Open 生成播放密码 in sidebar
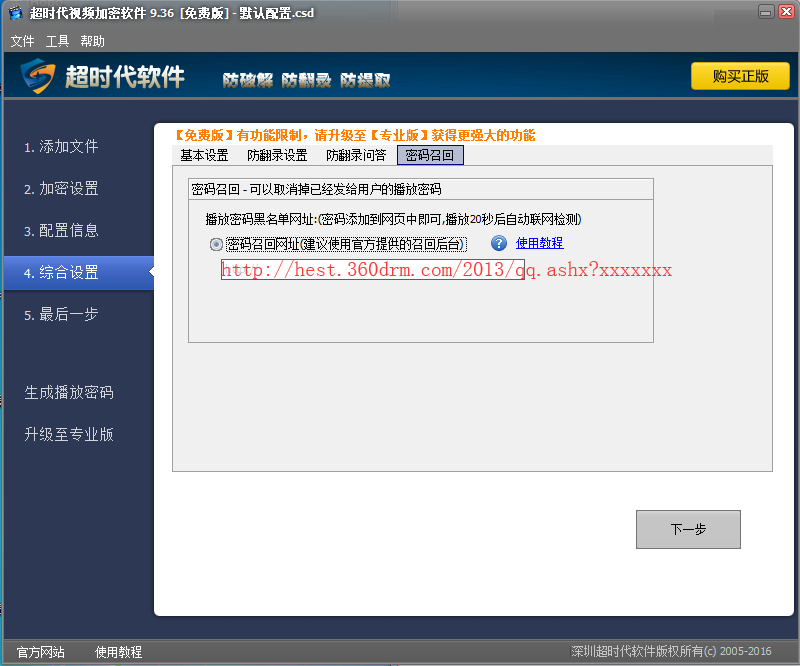 pos(69,392)
